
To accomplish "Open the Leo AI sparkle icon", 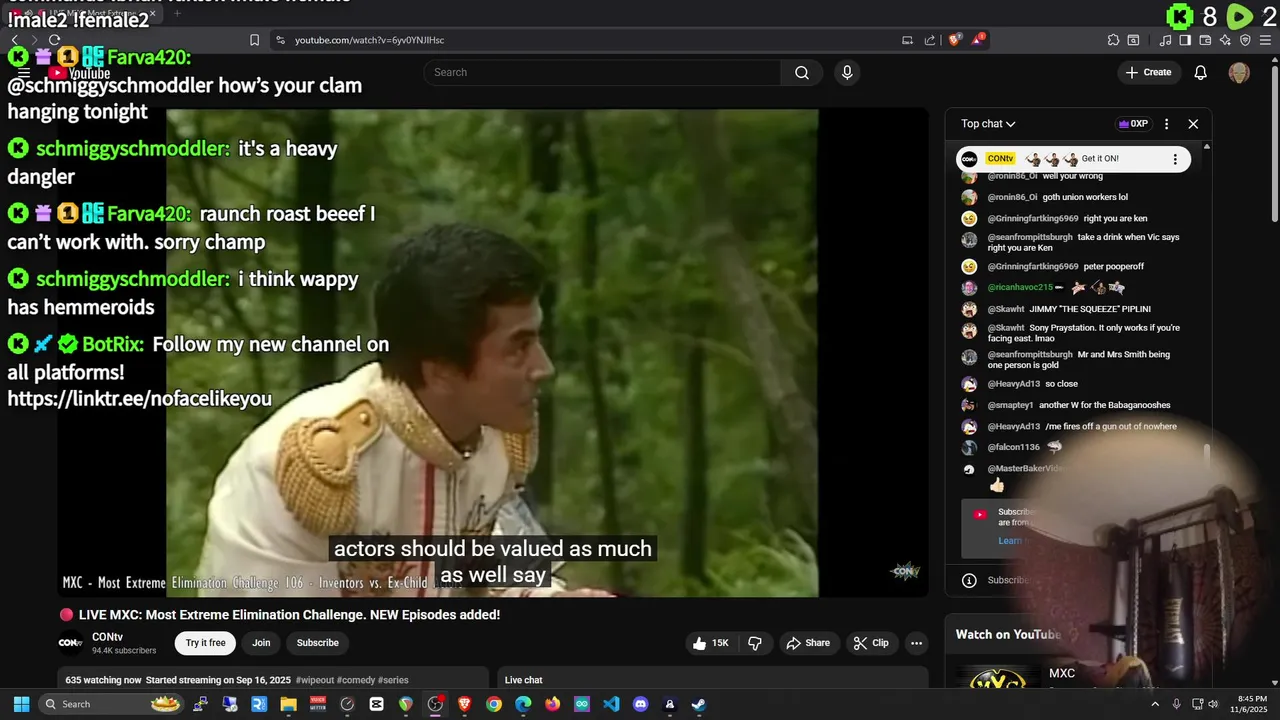I will (x=1225, y=40).
